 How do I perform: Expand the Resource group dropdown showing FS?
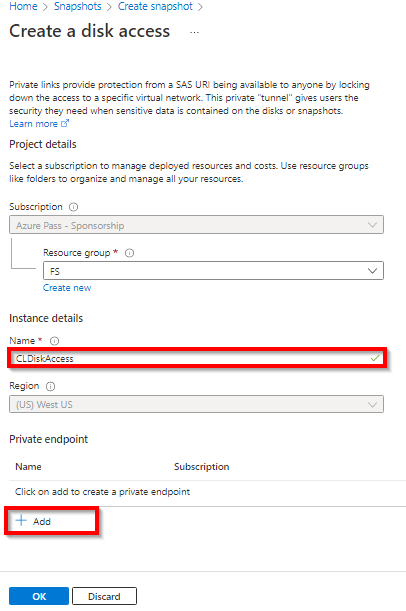(x=213, y=271)
